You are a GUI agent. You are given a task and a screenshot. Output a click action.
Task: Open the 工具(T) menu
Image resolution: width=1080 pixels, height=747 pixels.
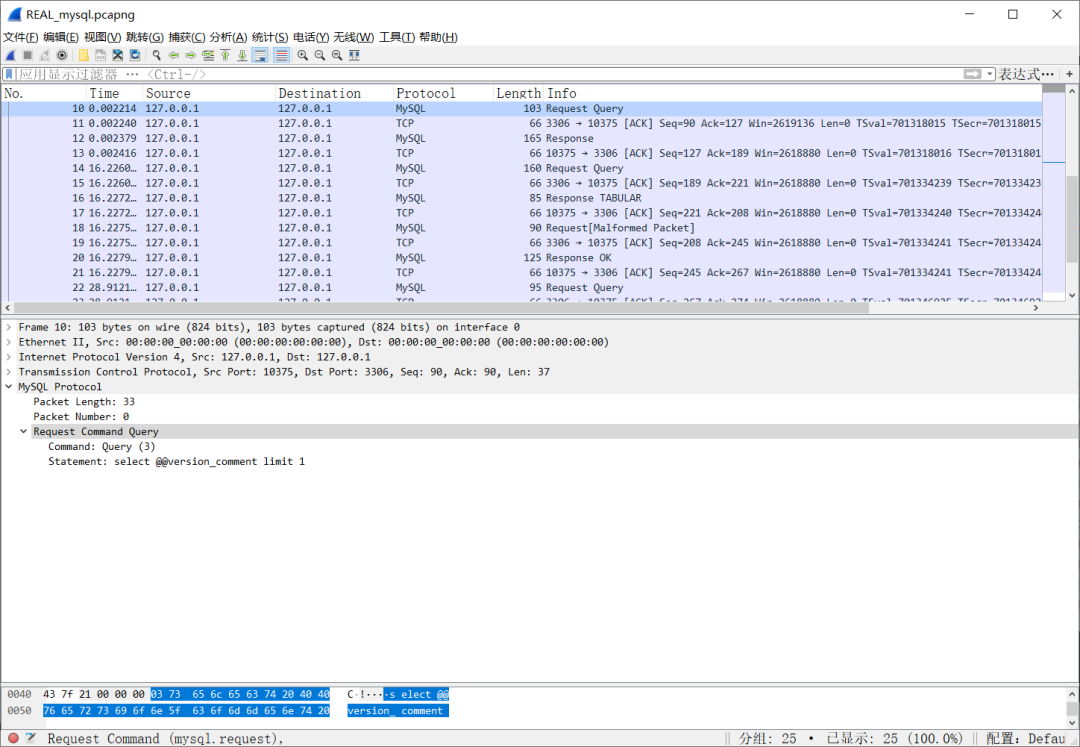(397, 37)
